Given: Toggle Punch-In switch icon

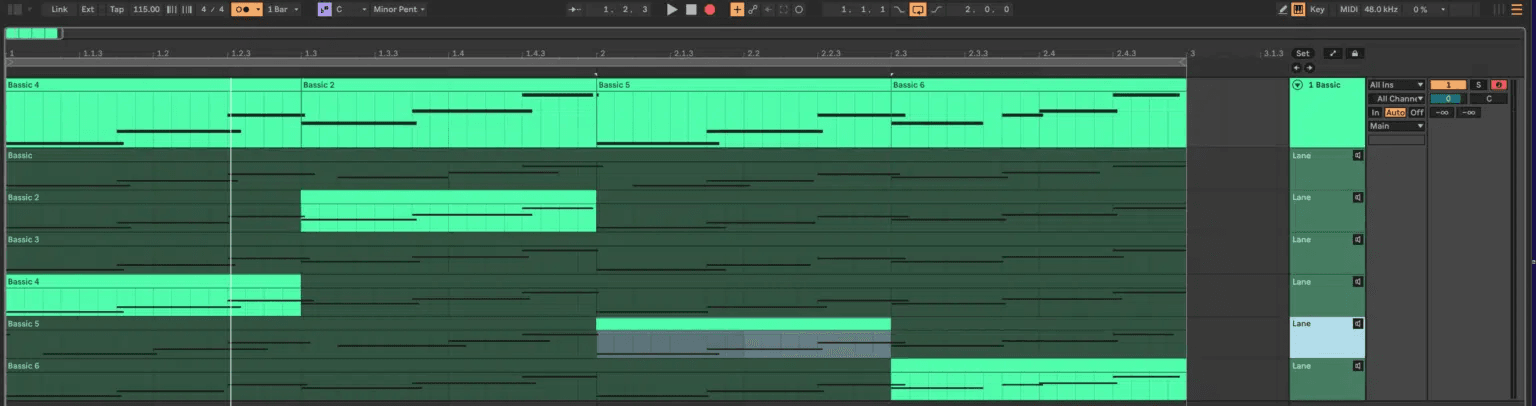Looking at the screenshot, I should [899, 9].
